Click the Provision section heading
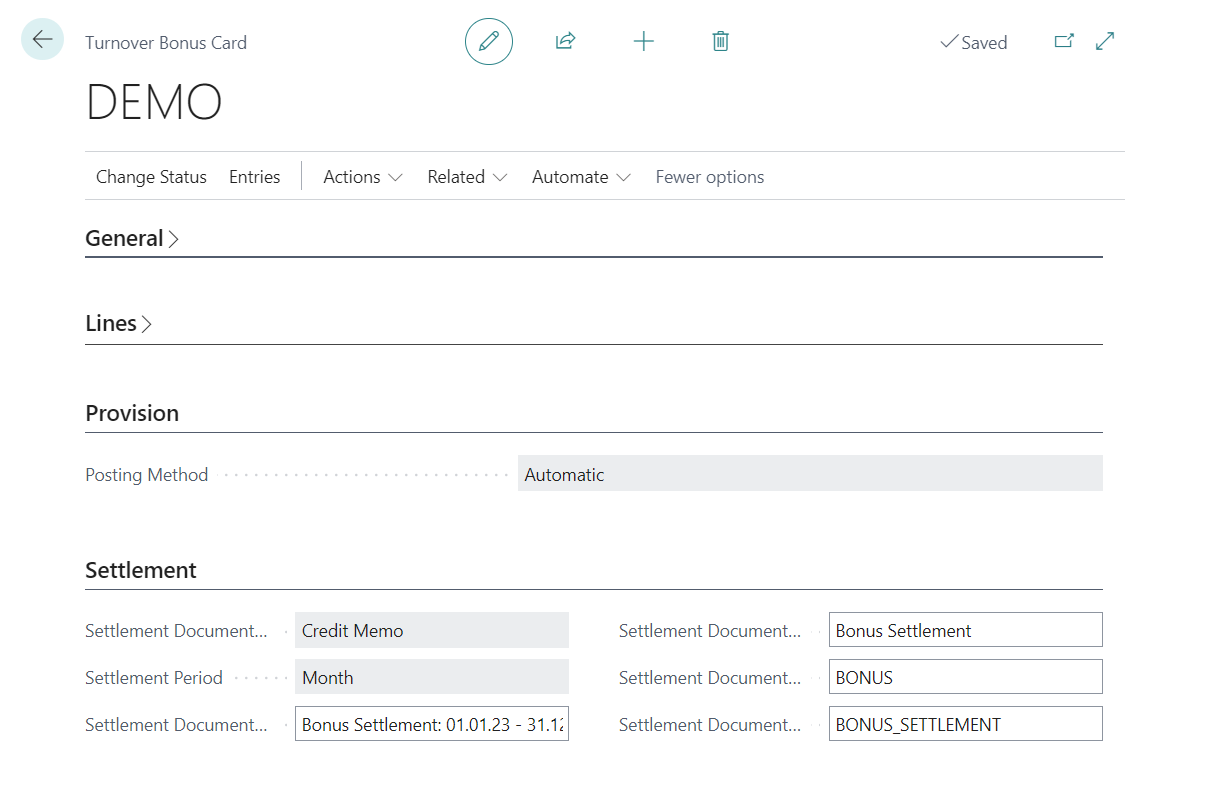This screenshot has width=1210, height=799. click(132, 413)
